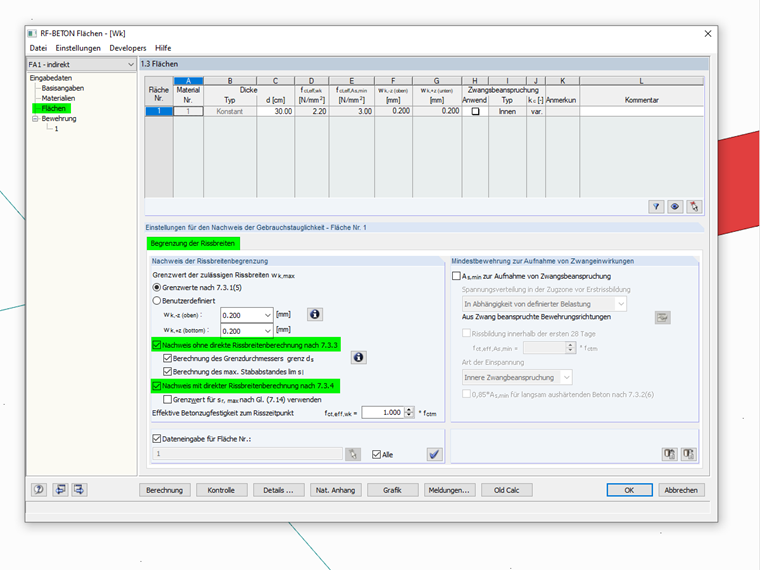The width and height of the screenshot is (760, 570).
Task: Toggle Nachweis mit direkter Rissbreitenberechnung checkbox
Action: (157, 386)
